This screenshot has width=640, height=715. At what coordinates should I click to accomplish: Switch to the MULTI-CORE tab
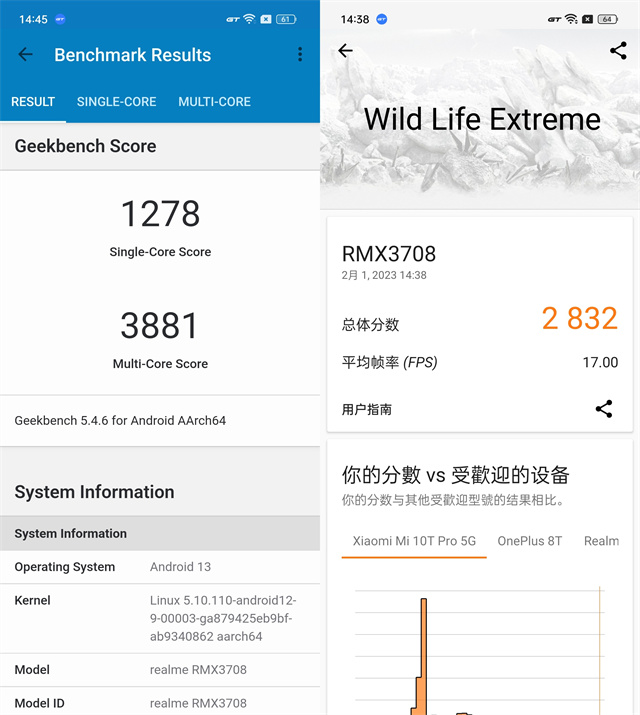pyautogui.click(x=214, y=102)
